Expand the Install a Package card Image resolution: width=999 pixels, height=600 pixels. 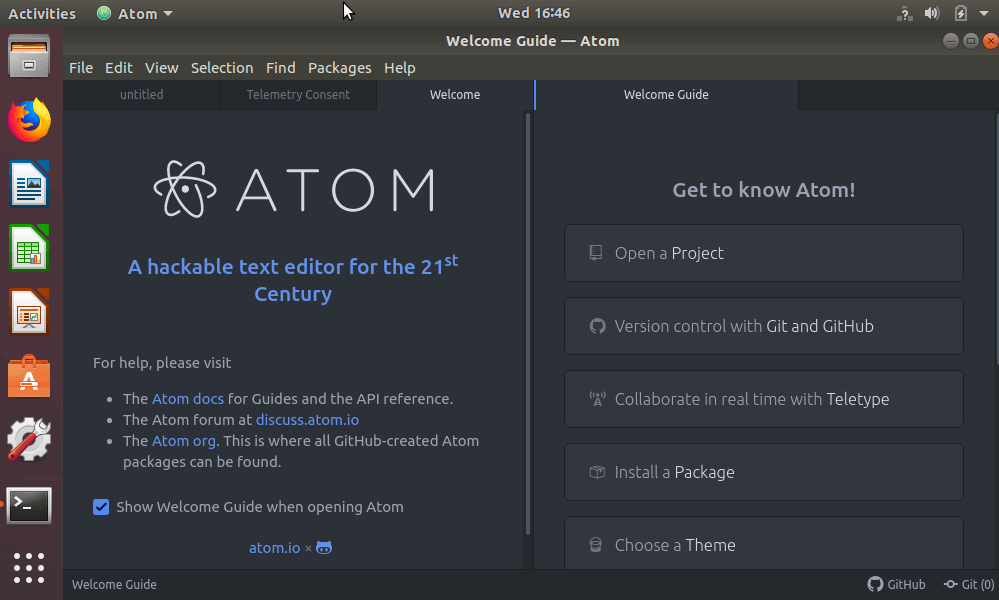(764, 472)
